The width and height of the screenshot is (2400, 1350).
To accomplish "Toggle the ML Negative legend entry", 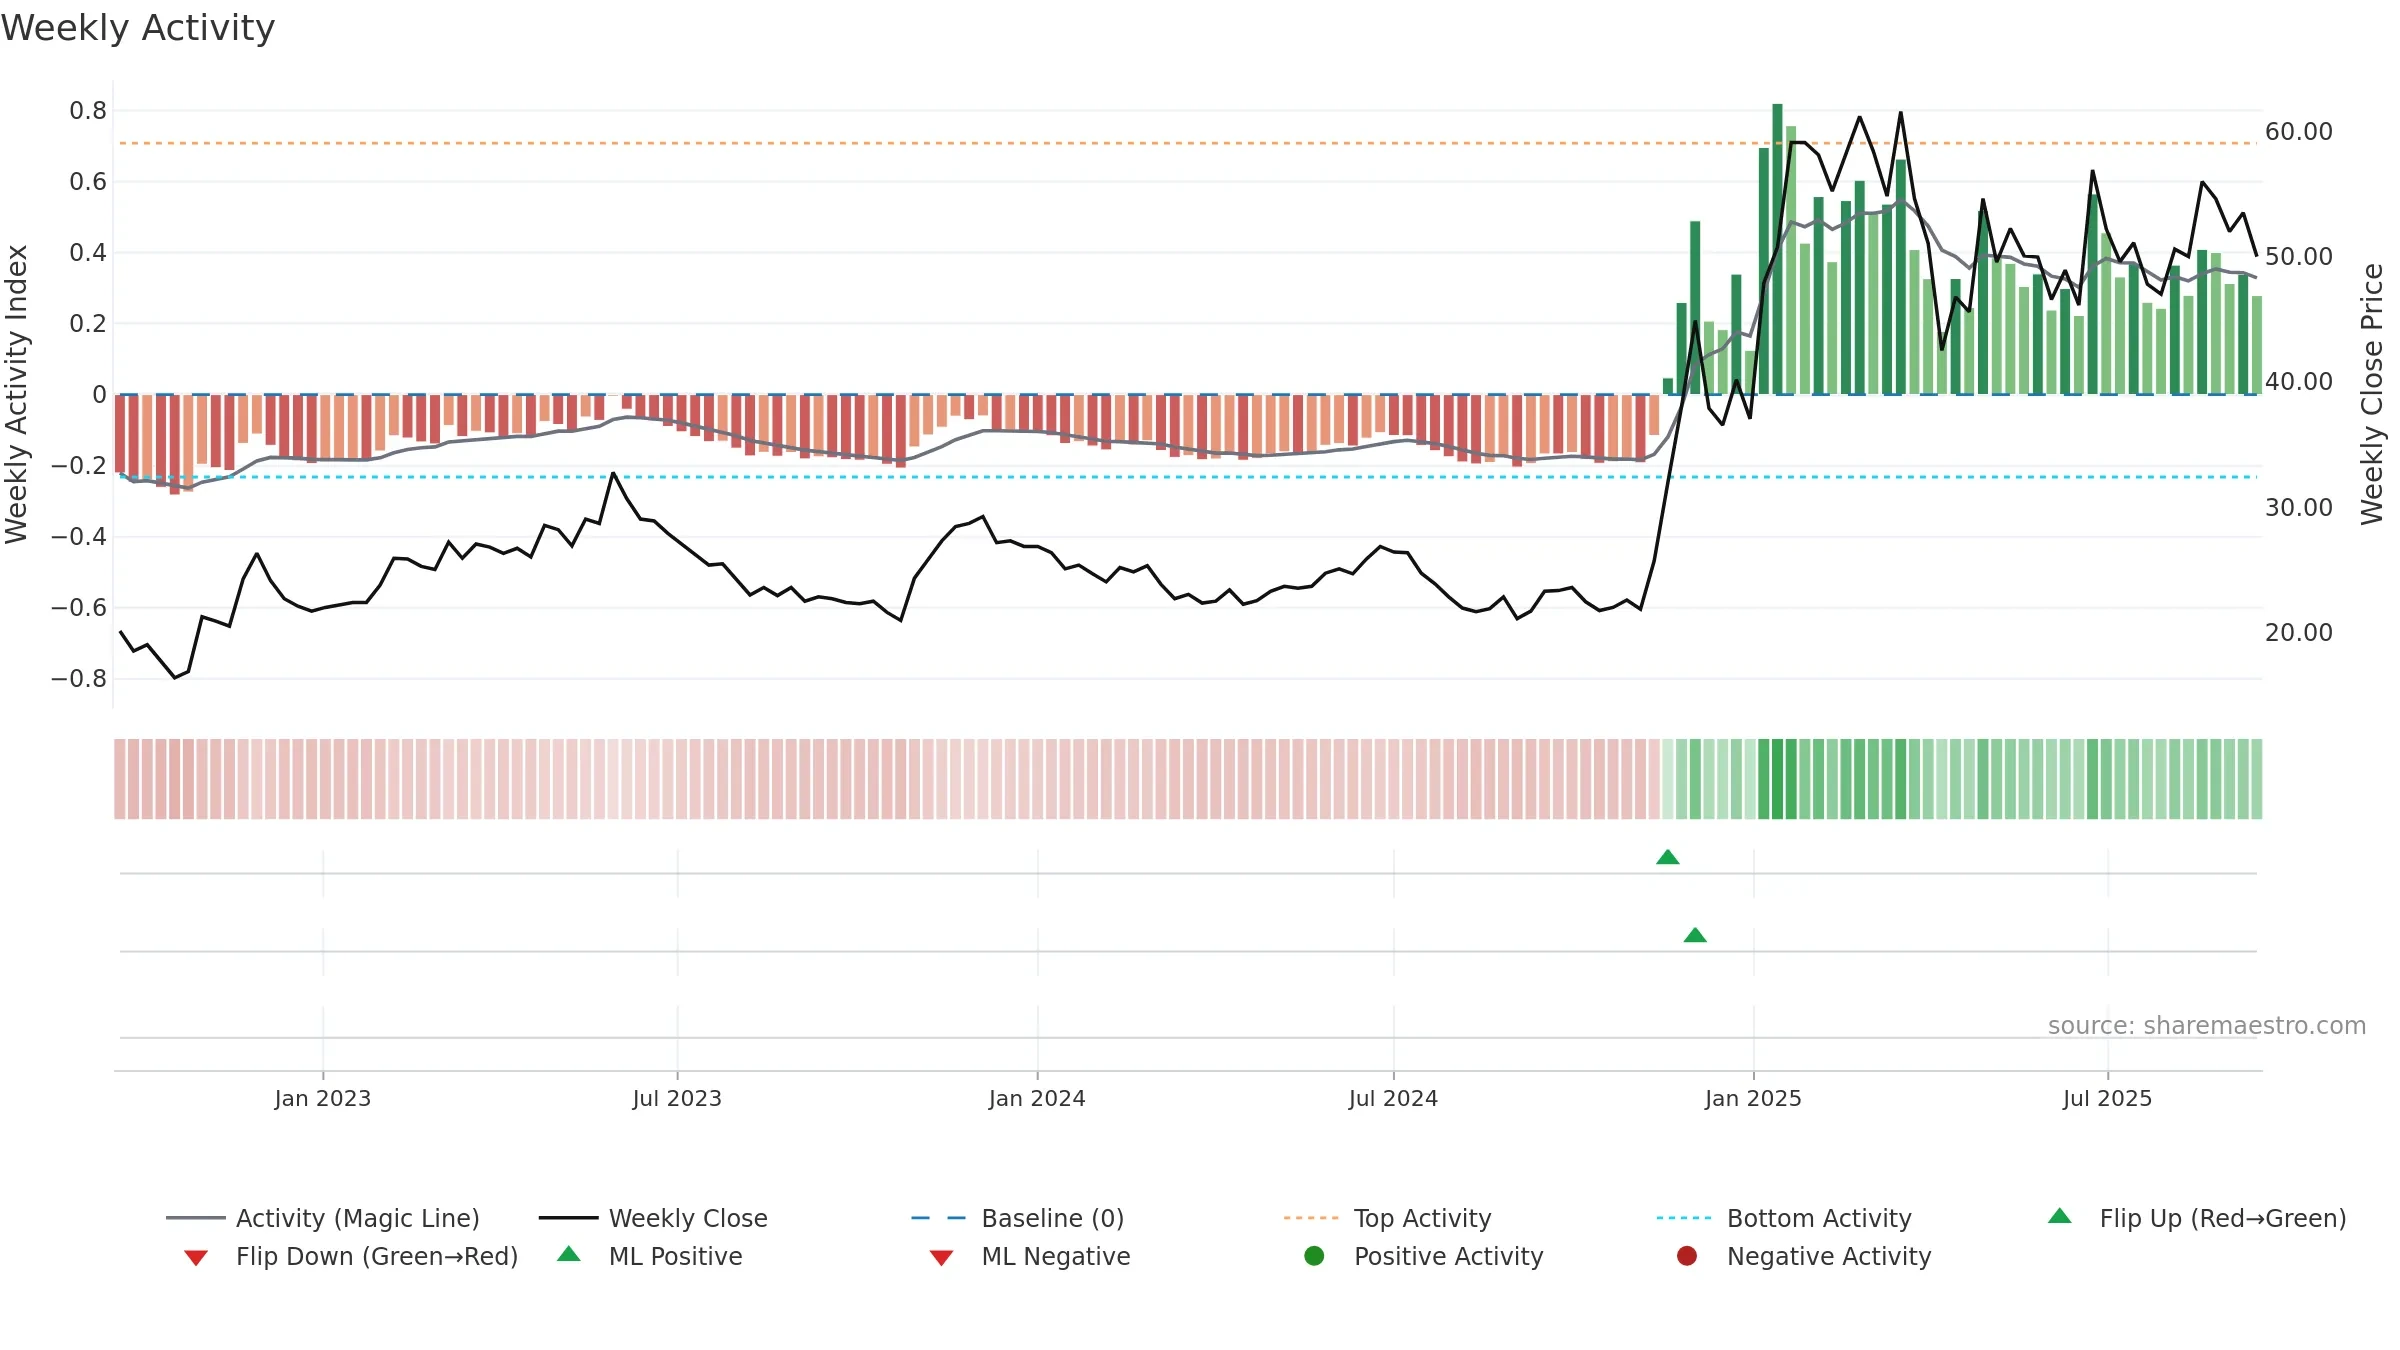I will [x=1030, y=1256].
